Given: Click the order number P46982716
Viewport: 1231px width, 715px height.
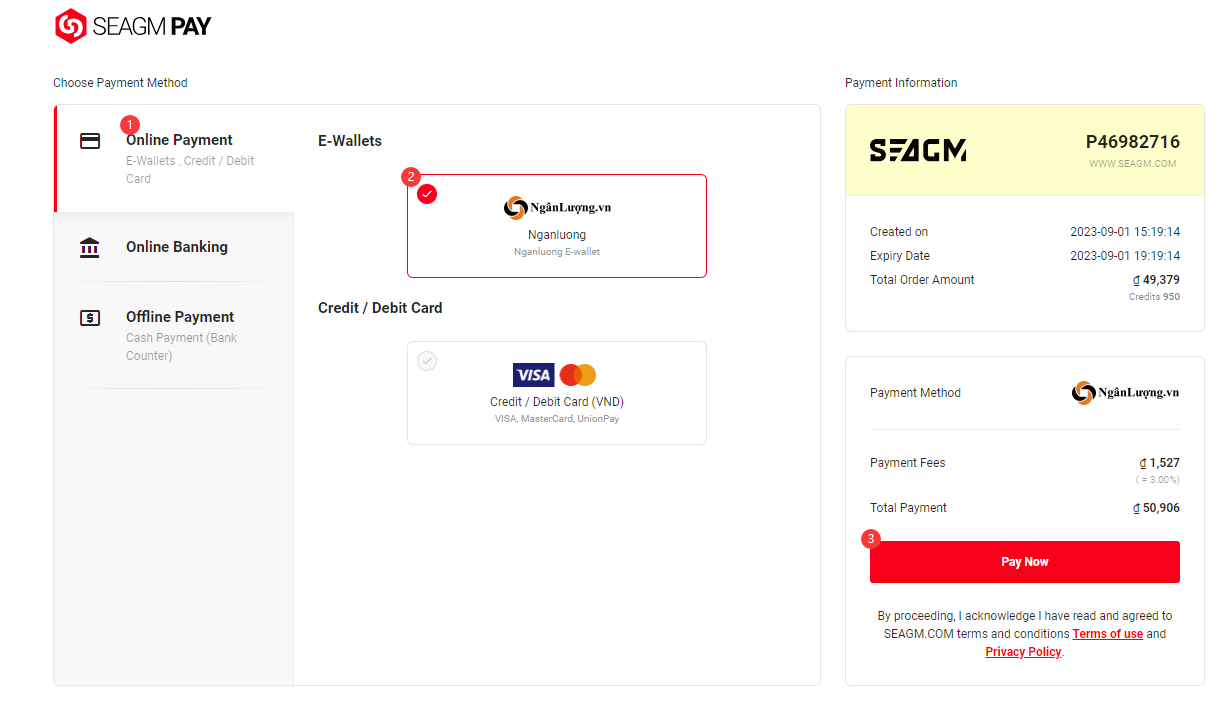Looking at the screenshot, I should pyautogui.click(x=1133, y=142).
